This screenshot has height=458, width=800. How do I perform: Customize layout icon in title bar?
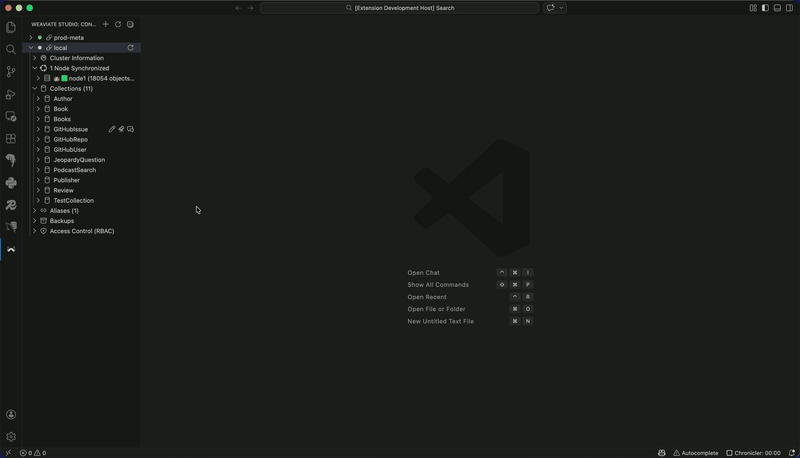(x=753, y=8)
